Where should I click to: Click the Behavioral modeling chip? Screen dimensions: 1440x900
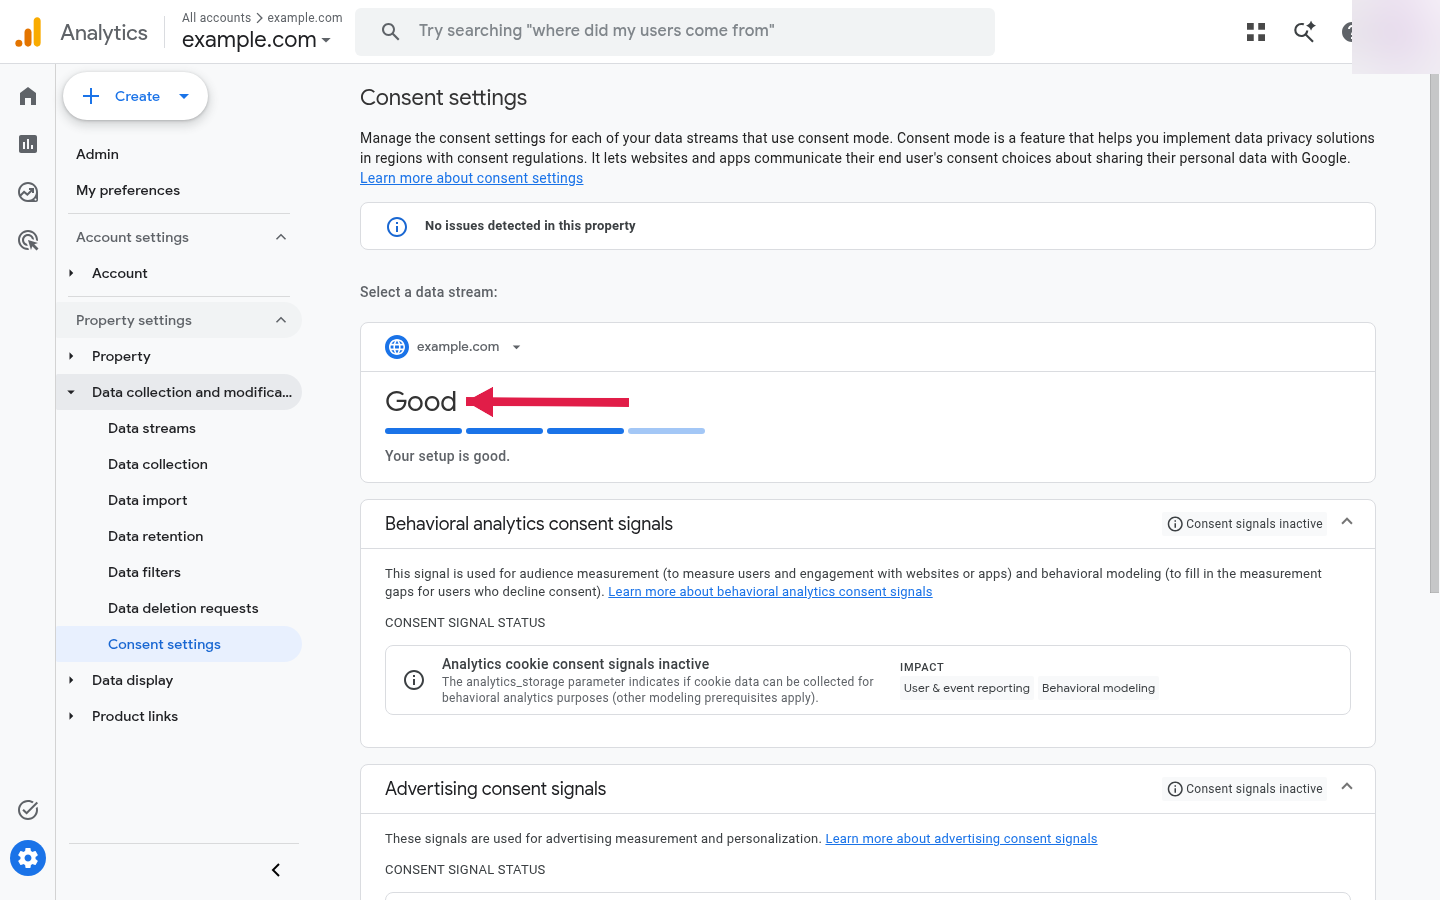(1098, 688)
